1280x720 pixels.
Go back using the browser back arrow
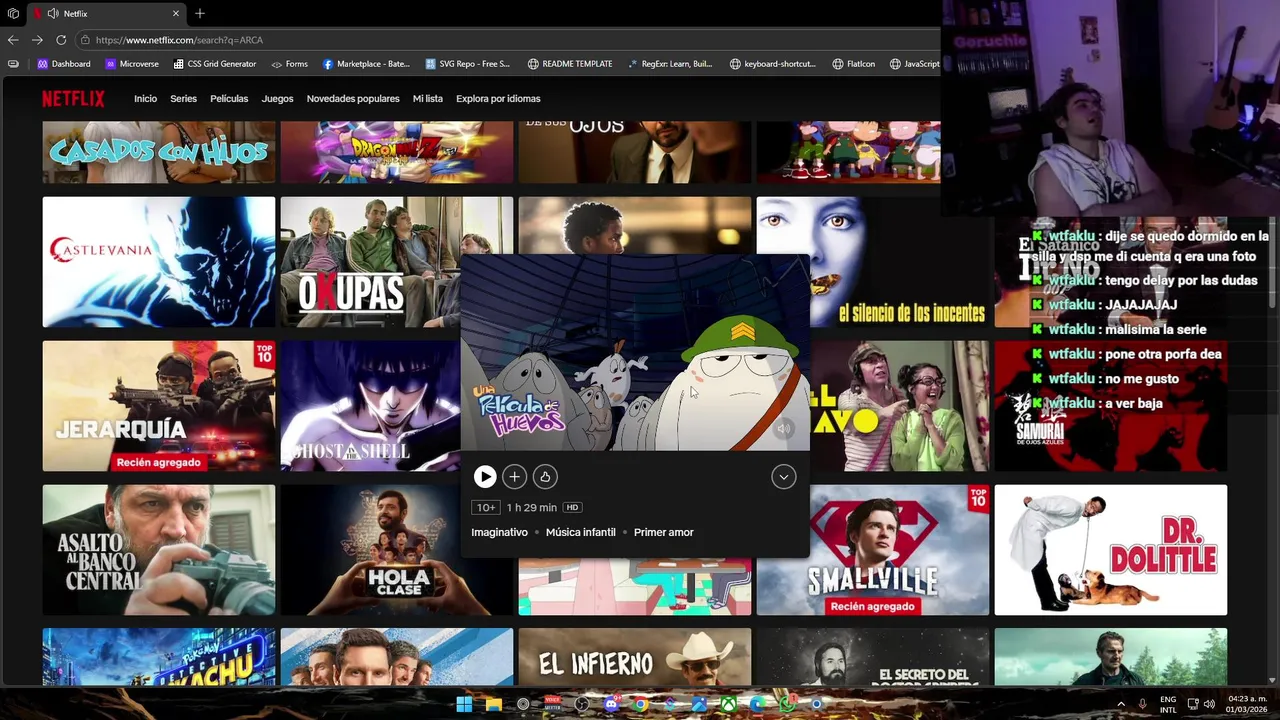pyautogui.click(x=13, y=40)
